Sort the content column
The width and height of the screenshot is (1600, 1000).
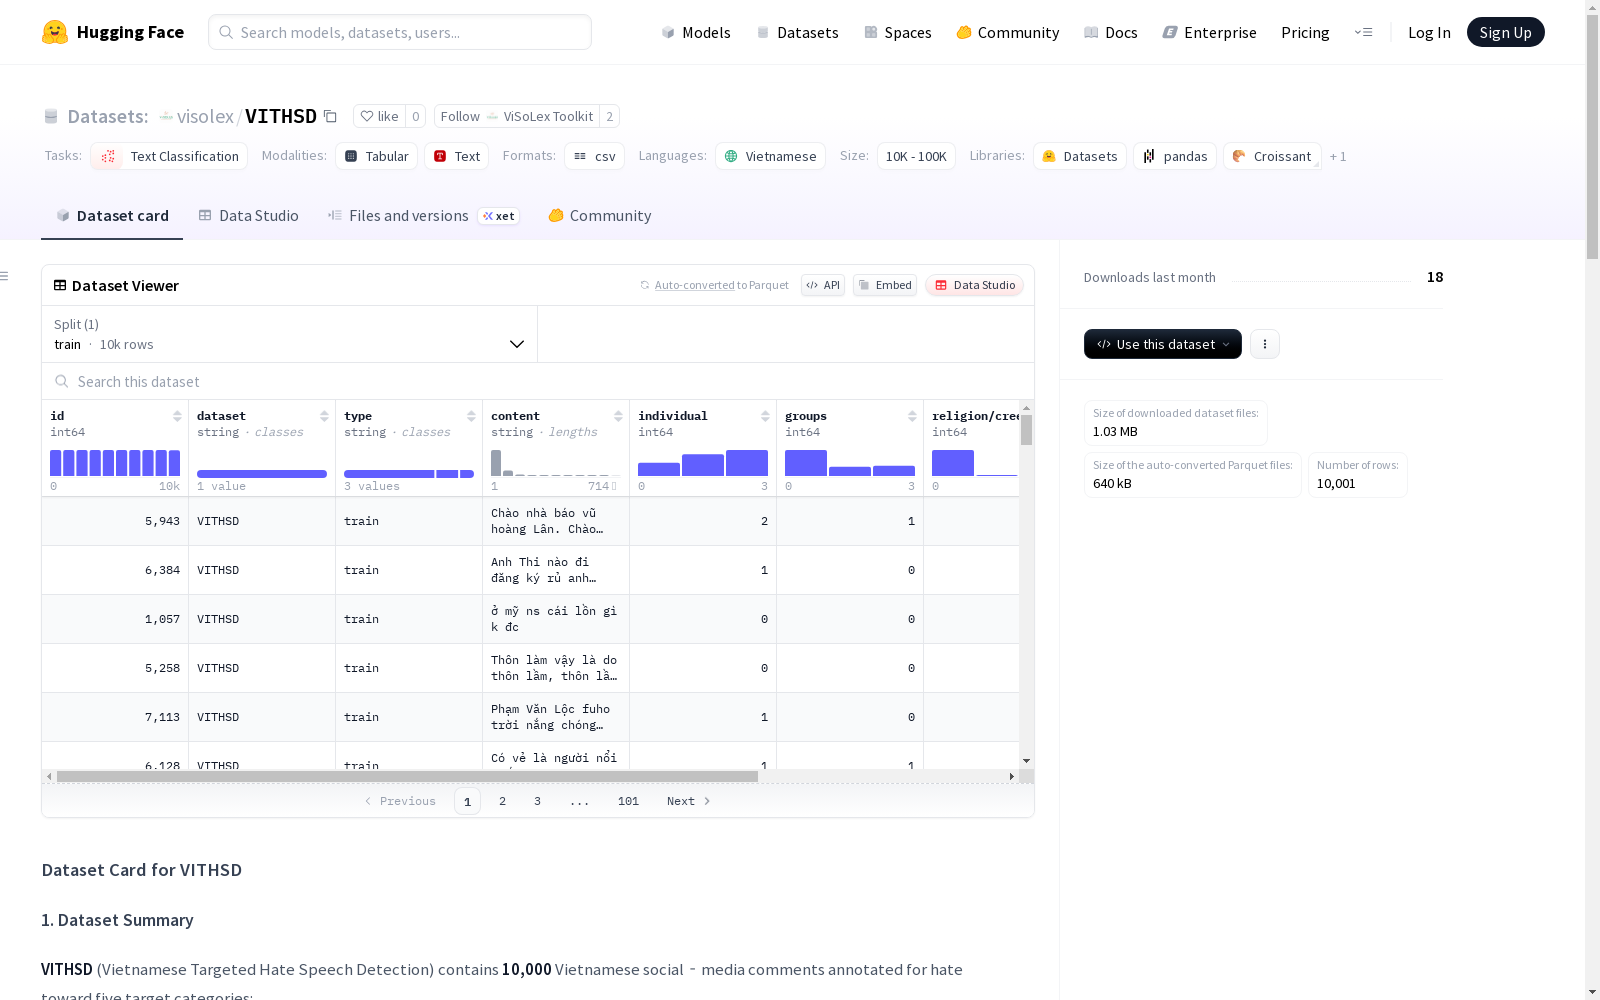pyautogui.click(x=618, y=416)
